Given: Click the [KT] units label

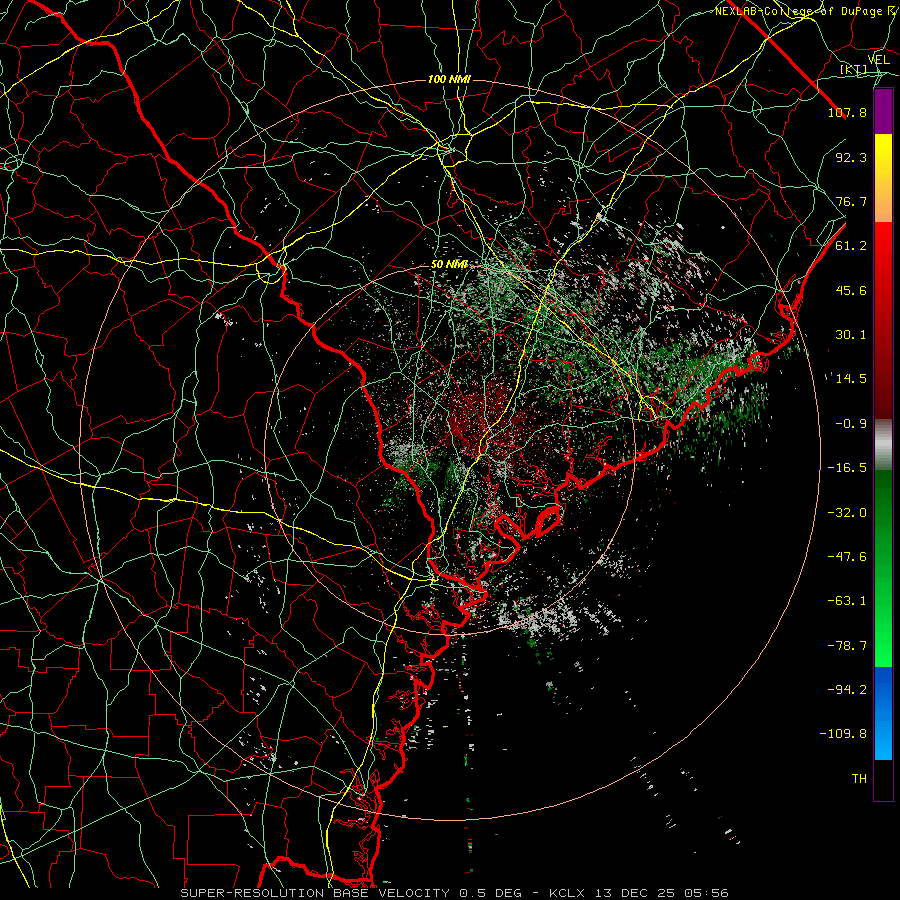Looking at the screenshot, I should (x=854, y=70).
